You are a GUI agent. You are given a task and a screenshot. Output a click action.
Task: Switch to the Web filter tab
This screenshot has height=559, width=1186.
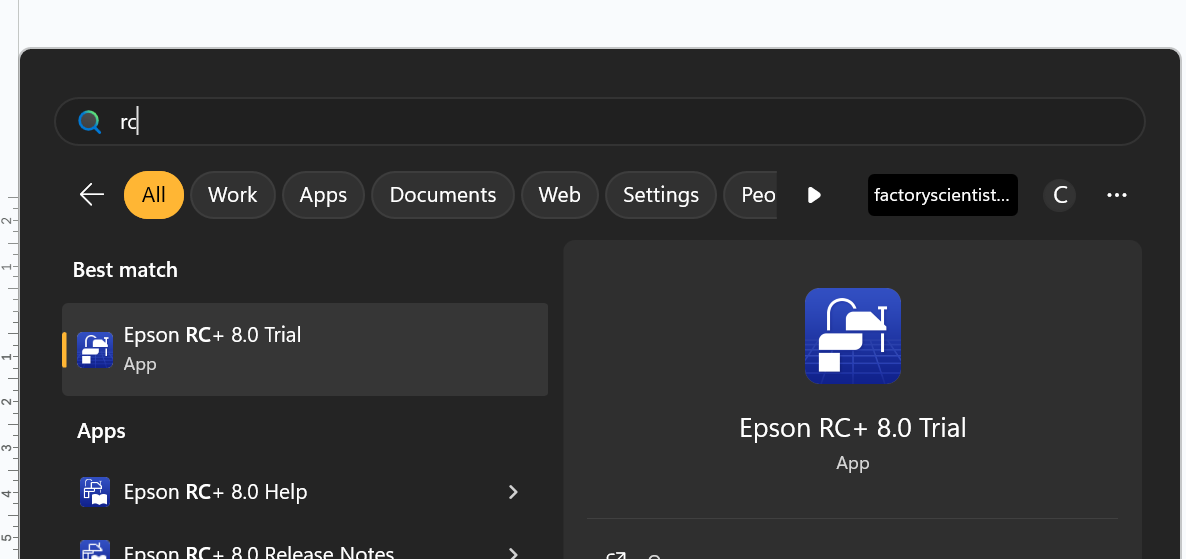click(x=559, y=194)
